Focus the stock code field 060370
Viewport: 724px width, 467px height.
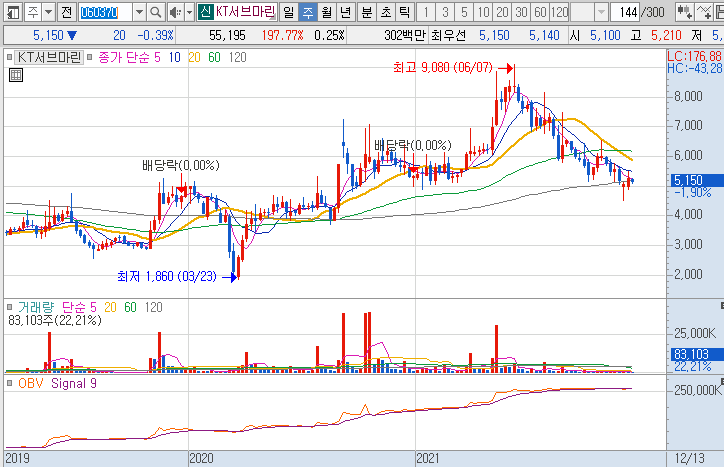click(x=105, y=12)
